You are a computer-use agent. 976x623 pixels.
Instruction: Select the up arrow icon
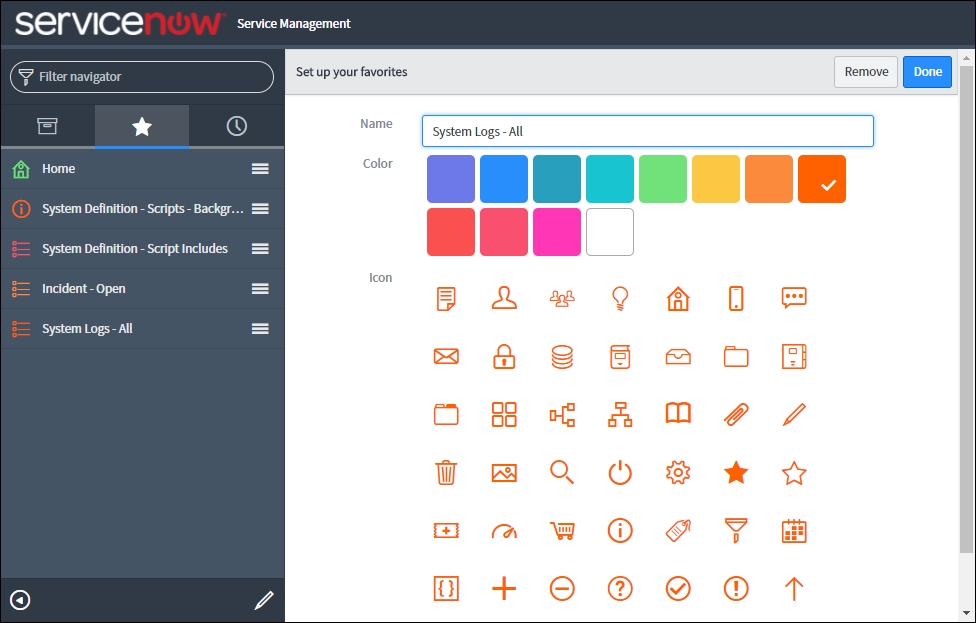[x=794, y=588]
